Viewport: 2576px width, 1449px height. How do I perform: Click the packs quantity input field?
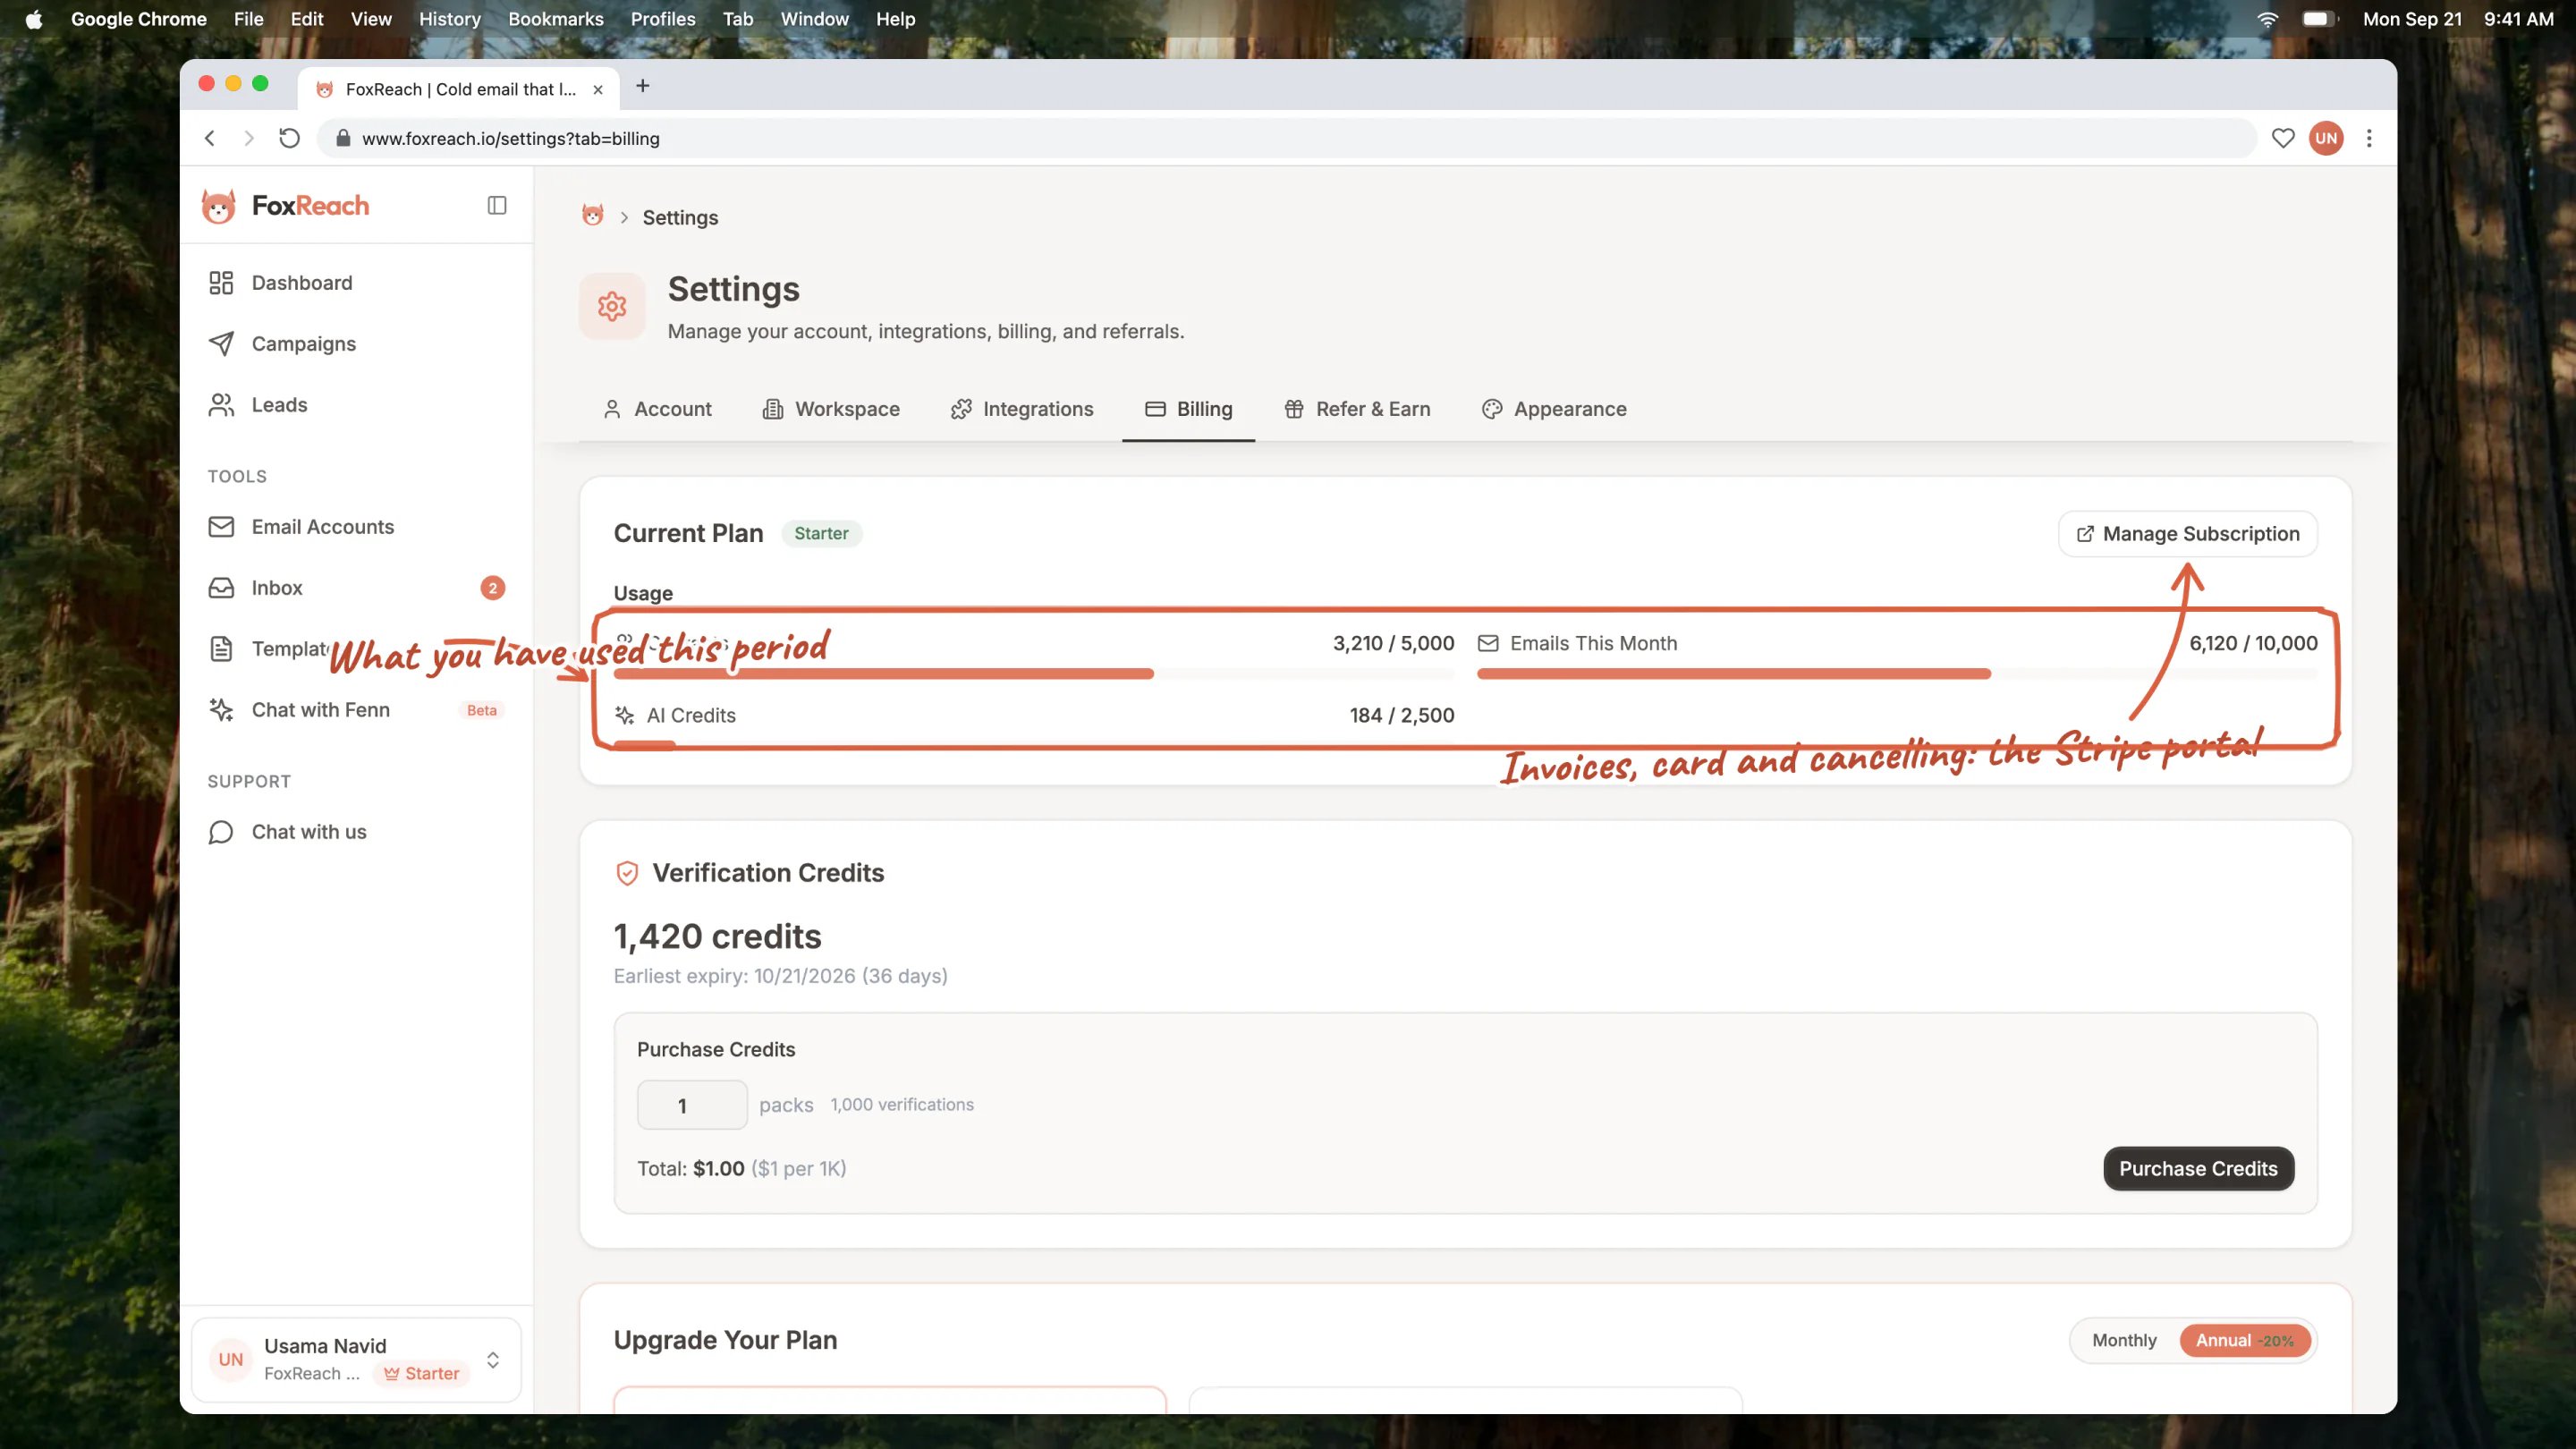click(692, 1105)
